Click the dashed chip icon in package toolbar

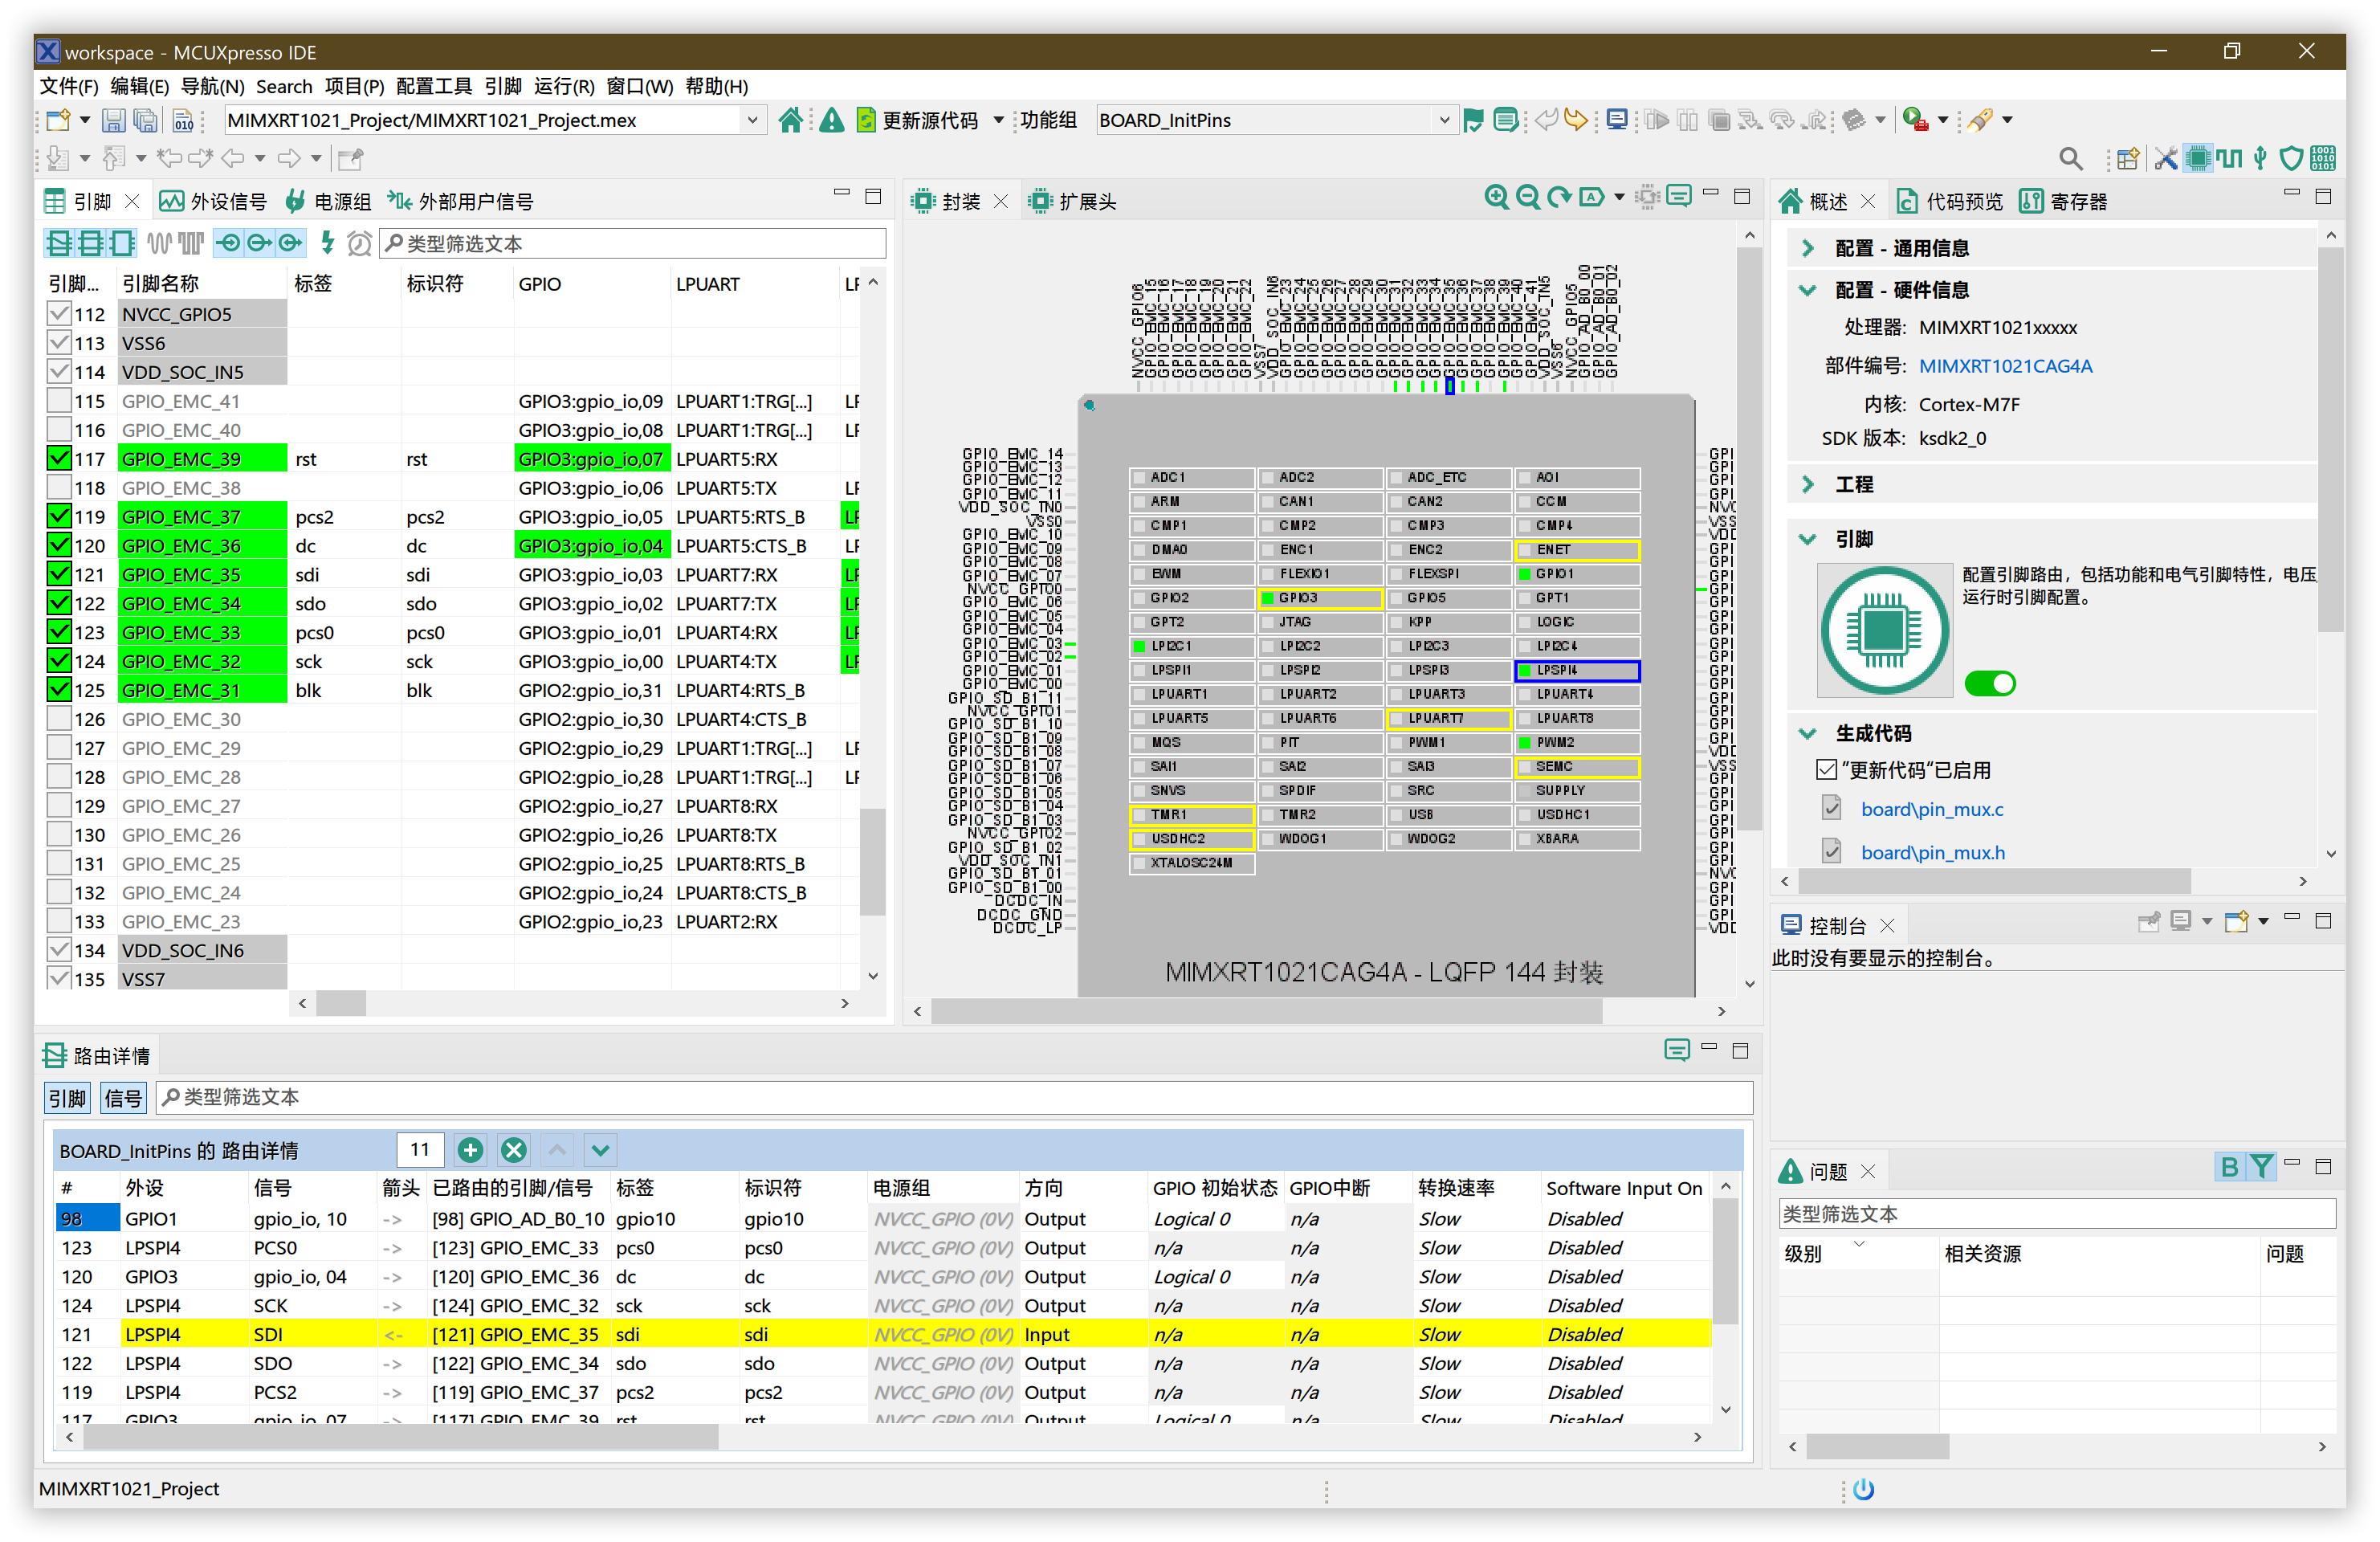1647,197
